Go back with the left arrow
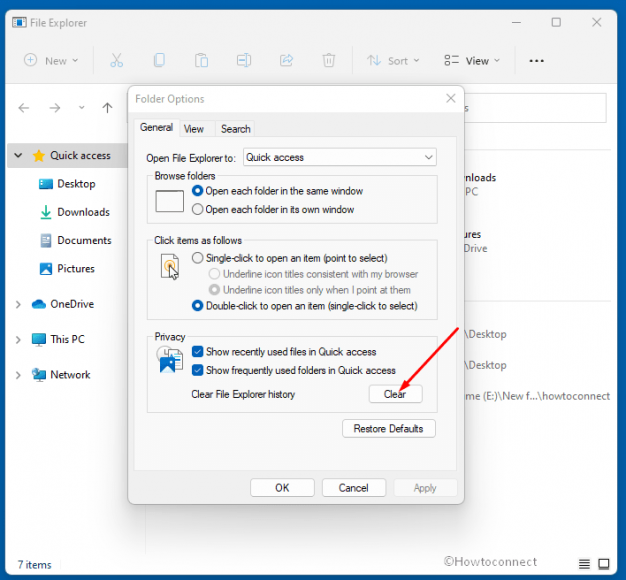Image resolution: width=626 pixels, height=580 pixels. (x=24, y=108)
